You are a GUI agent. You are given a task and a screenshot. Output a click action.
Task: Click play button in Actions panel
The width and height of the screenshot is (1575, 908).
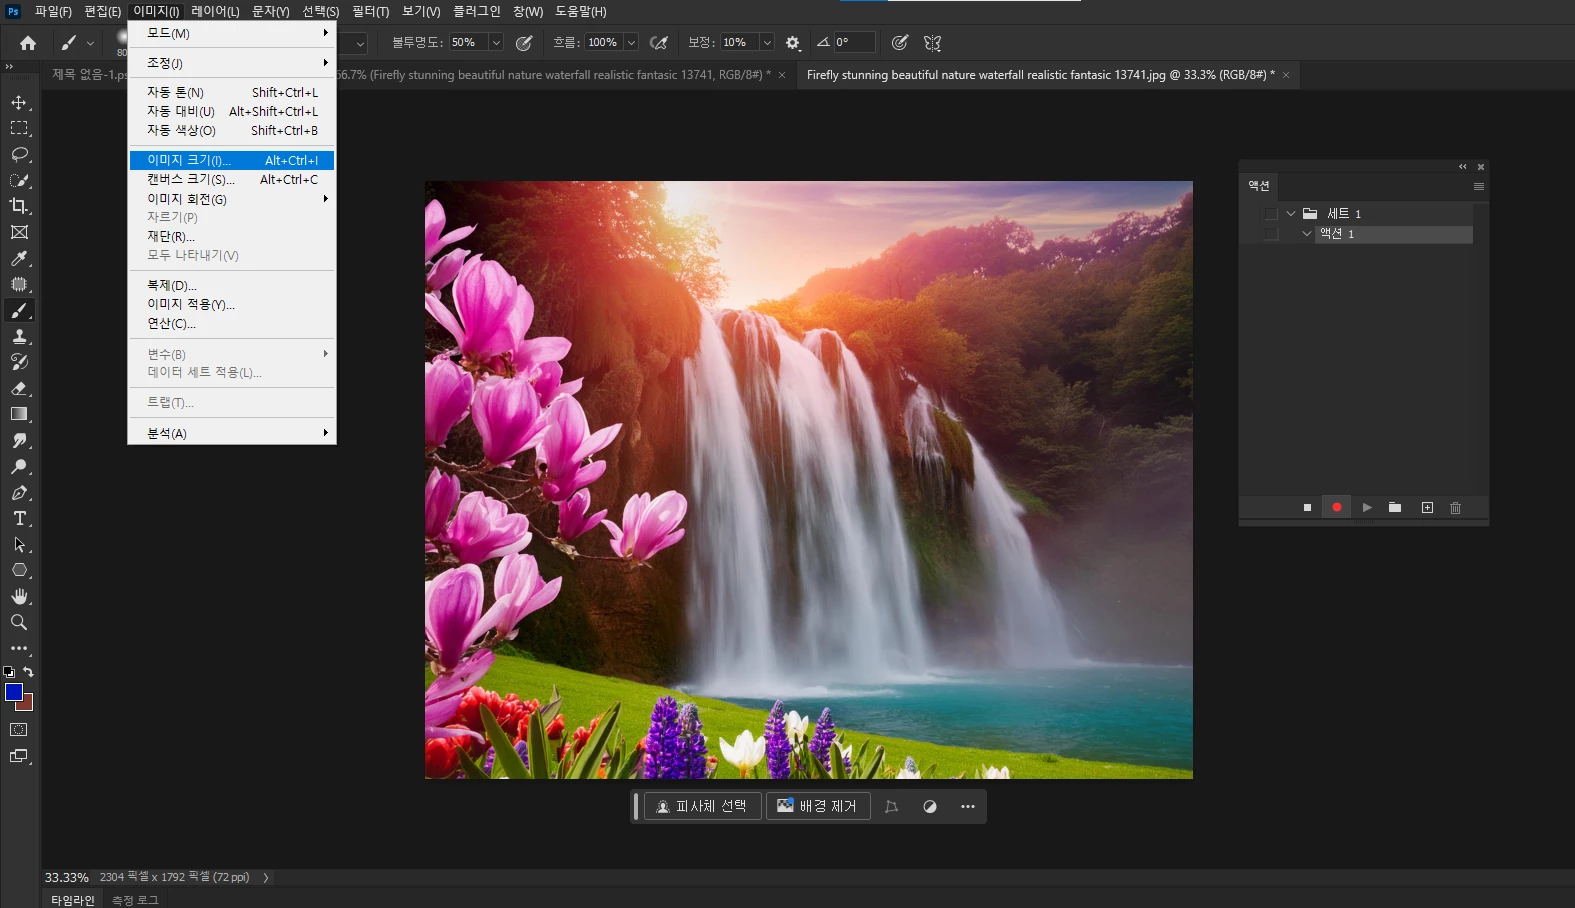click(1367, 508)
